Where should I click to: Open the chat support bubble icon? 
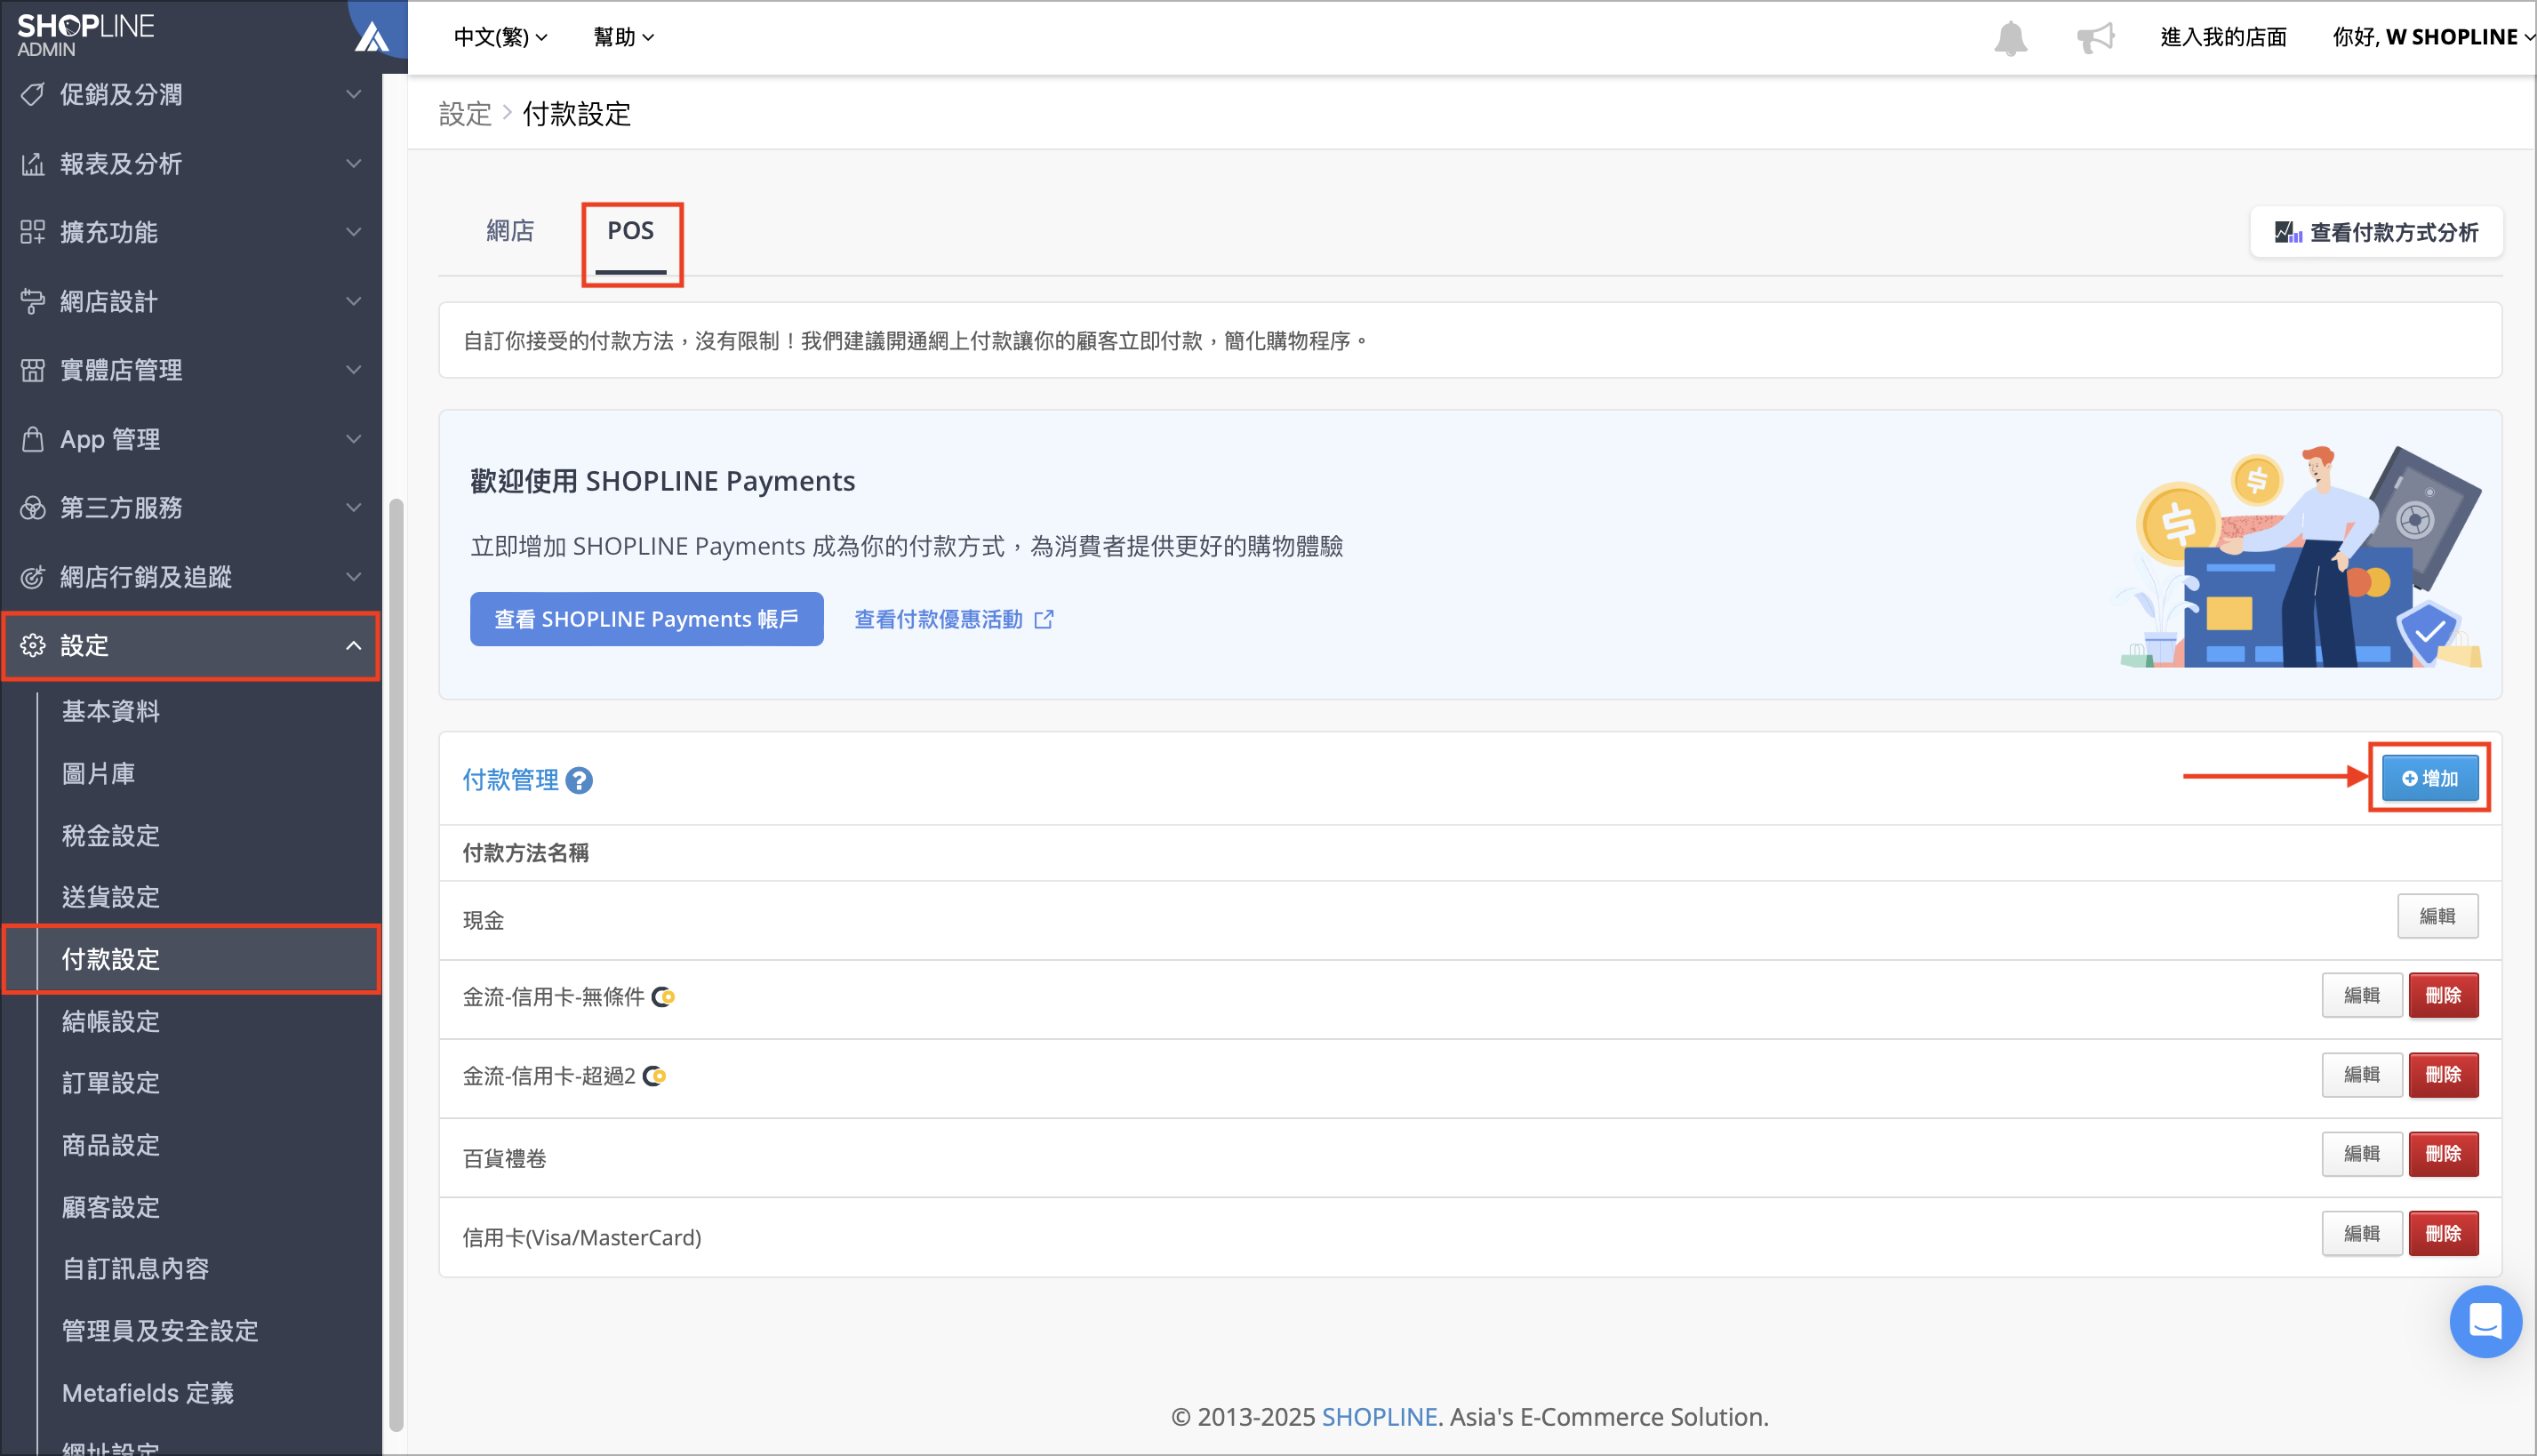pyautogui.click(x=2485, y=1321)
